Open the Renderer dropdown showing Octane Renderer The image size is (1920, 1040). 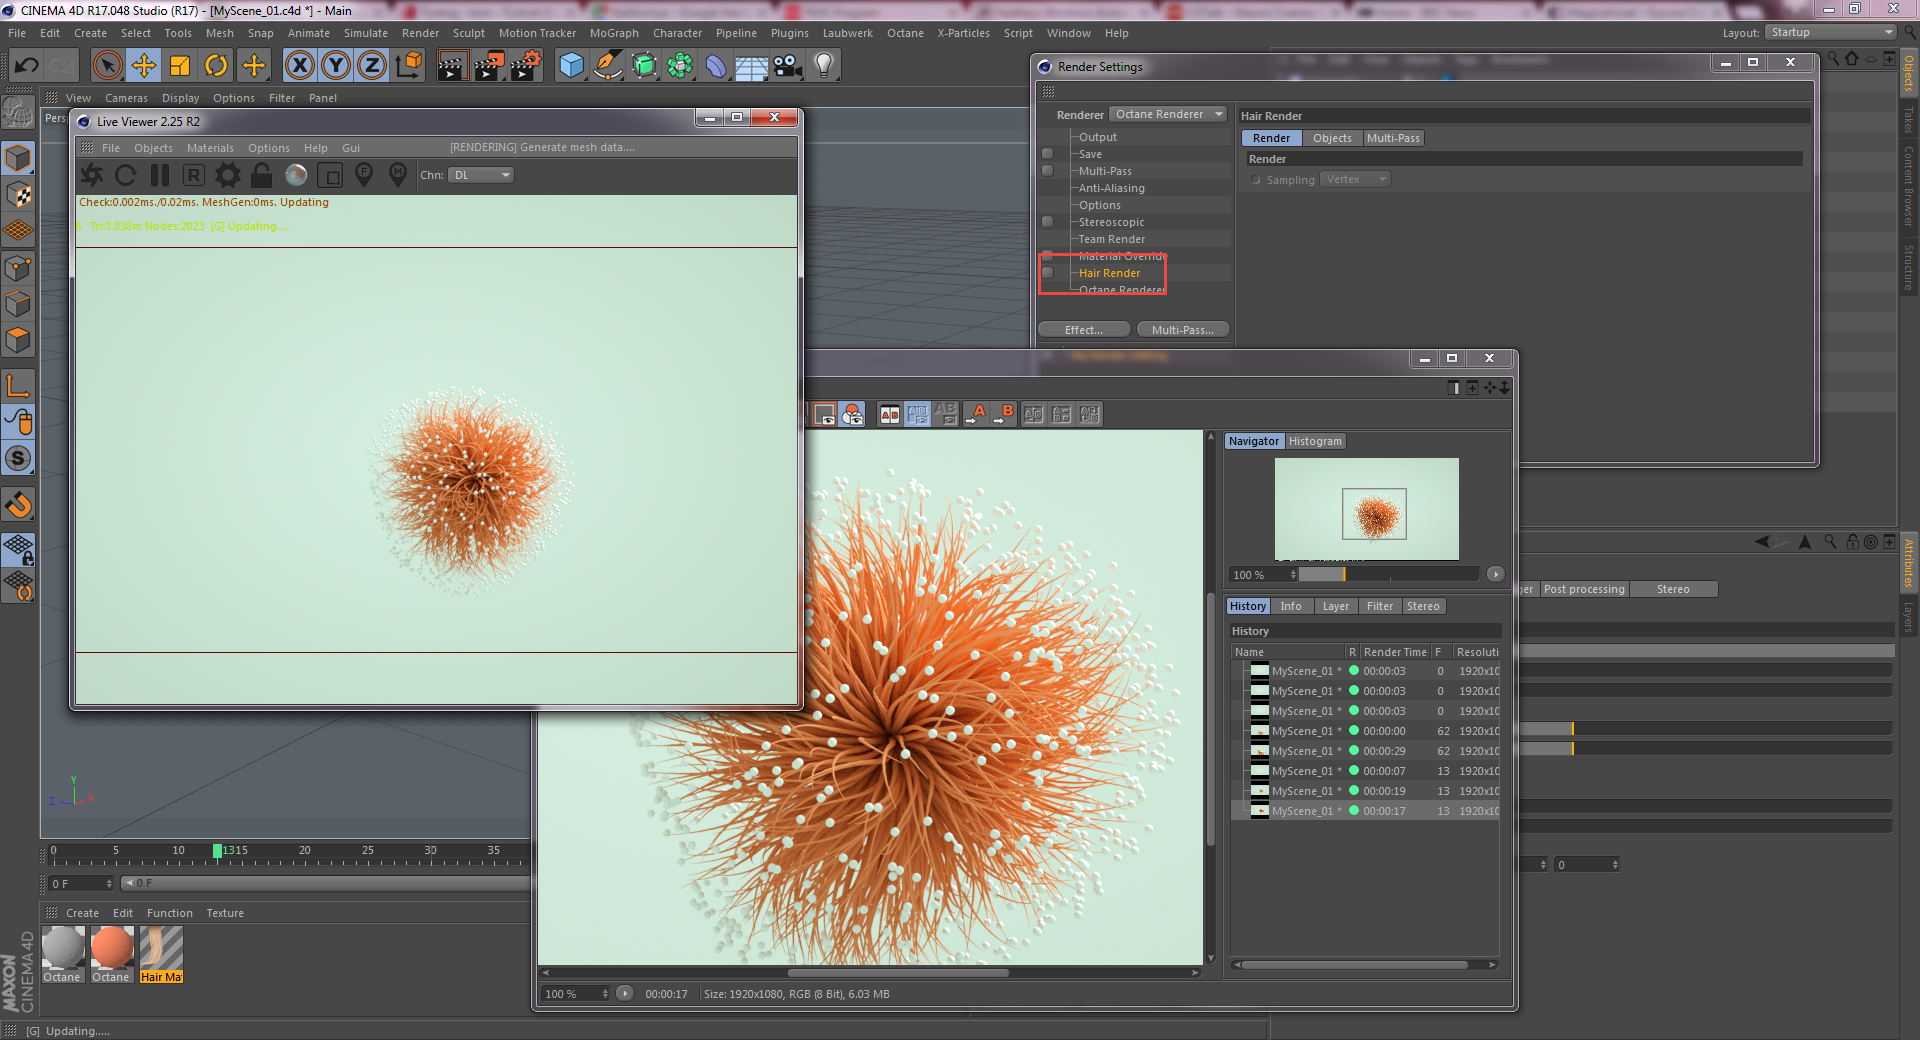pyautogui.click(x=1168, y=115)
